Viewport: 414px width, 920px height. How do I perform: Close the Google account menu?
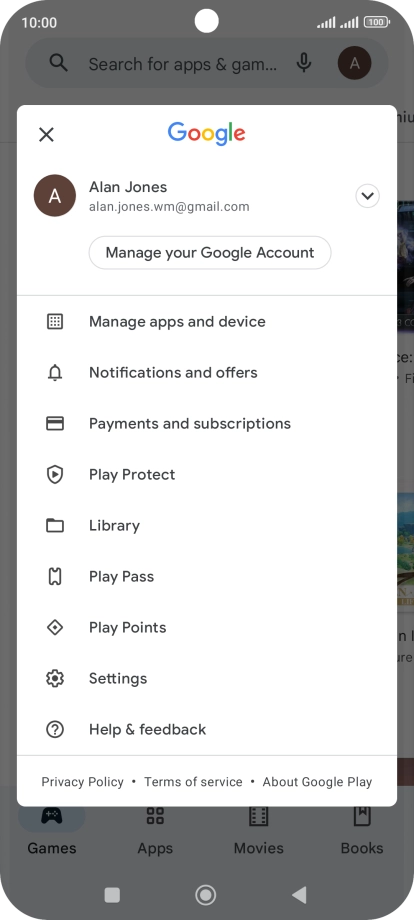[x=46, y=134]
